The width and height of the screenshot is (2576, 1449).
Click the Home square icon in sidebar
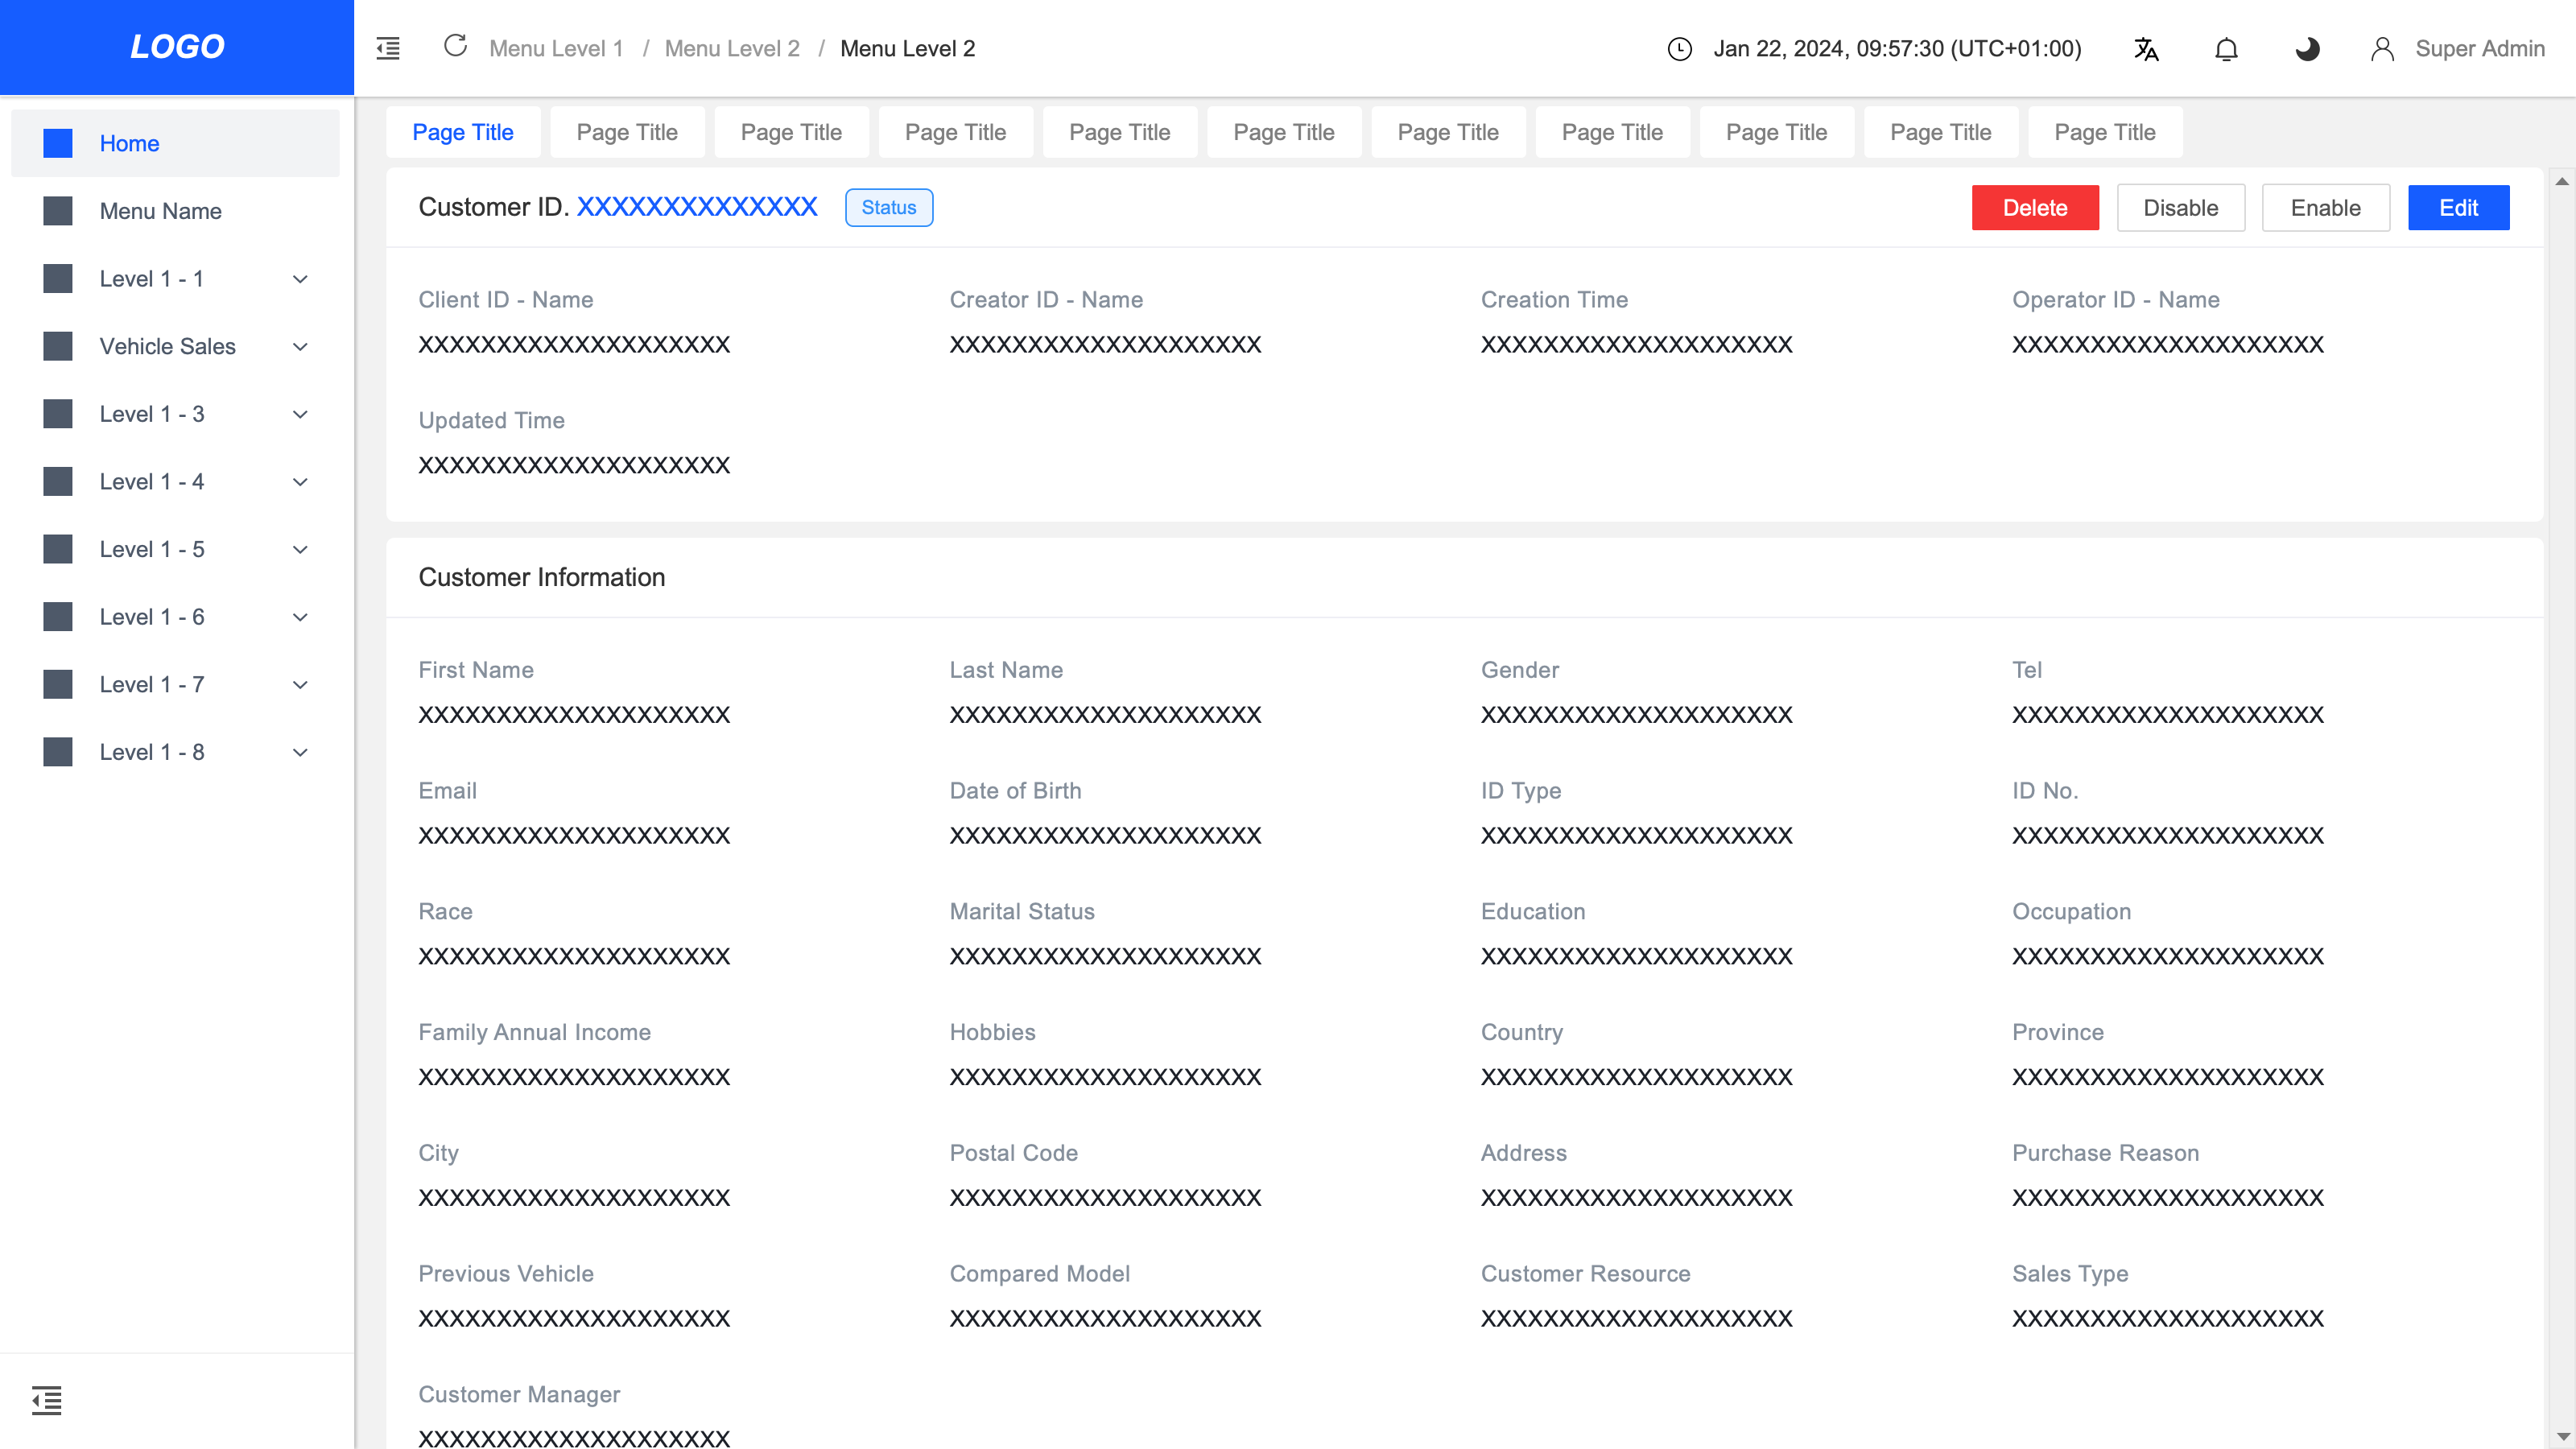point(58,143)
